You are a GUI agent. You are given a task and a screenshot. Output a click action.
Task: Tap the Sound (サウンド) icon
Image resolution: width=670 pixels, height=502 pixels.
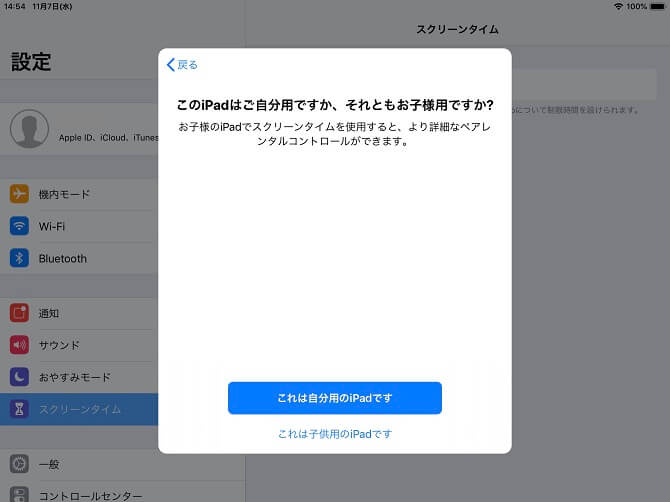pyautogui.click(x=19, y=345)
